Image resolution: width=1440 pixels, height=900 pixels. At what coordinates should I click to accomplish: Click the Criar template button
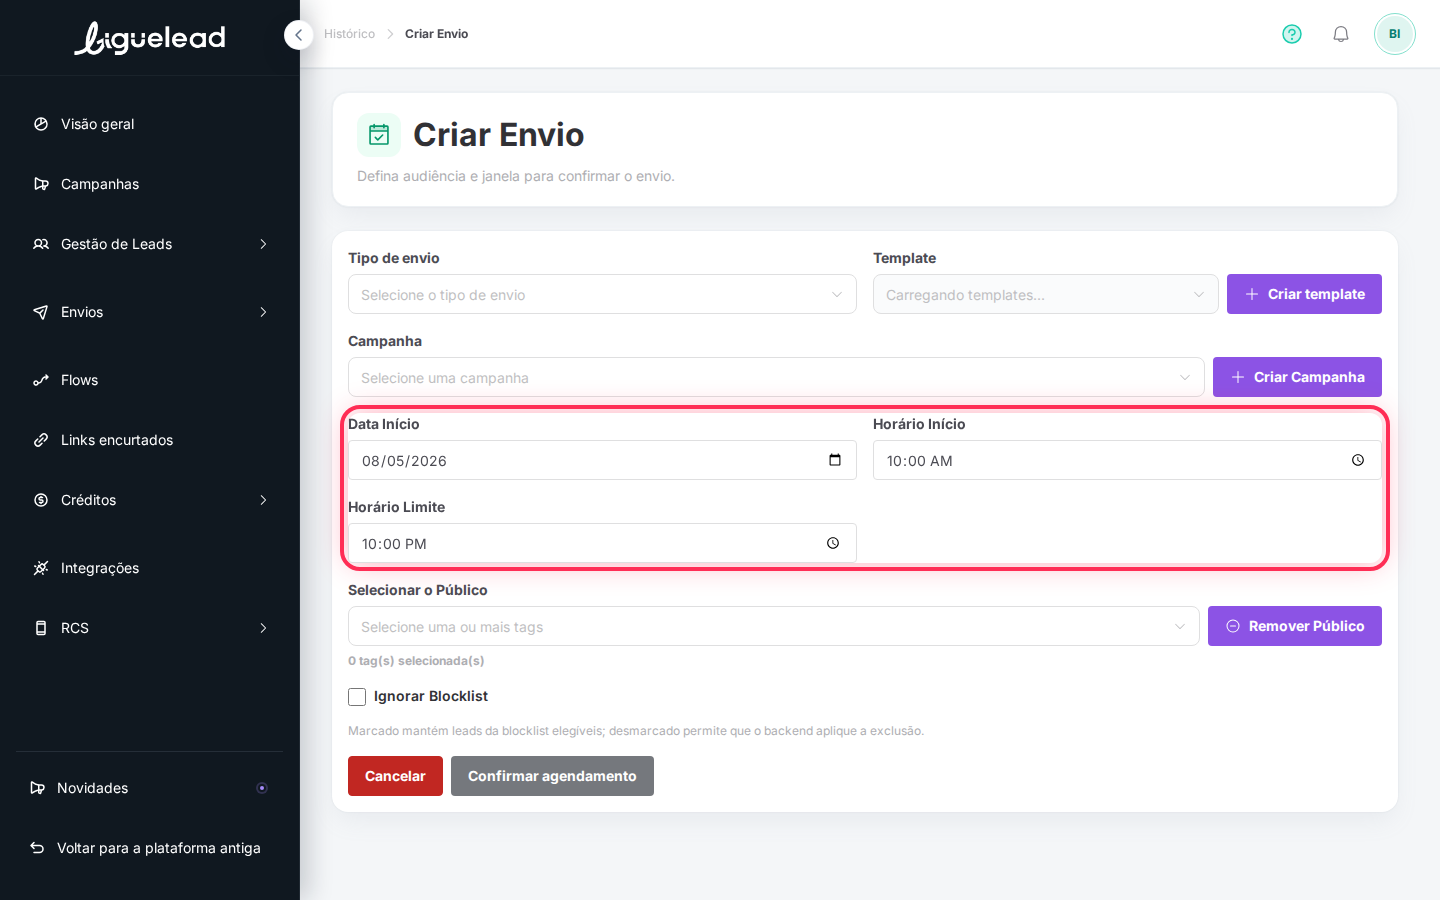coord(1304,294)
